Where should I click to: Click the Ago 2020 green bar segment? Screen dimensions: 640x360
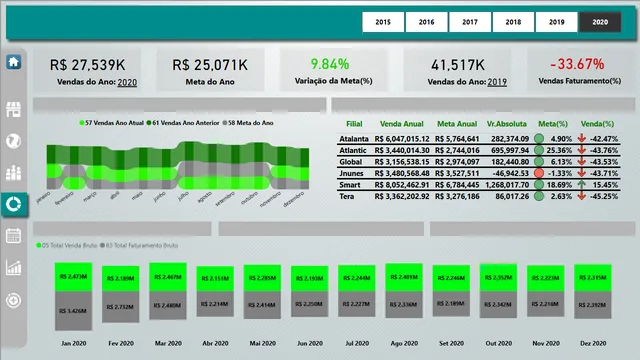pyautogui.click(x=404, y=278)
